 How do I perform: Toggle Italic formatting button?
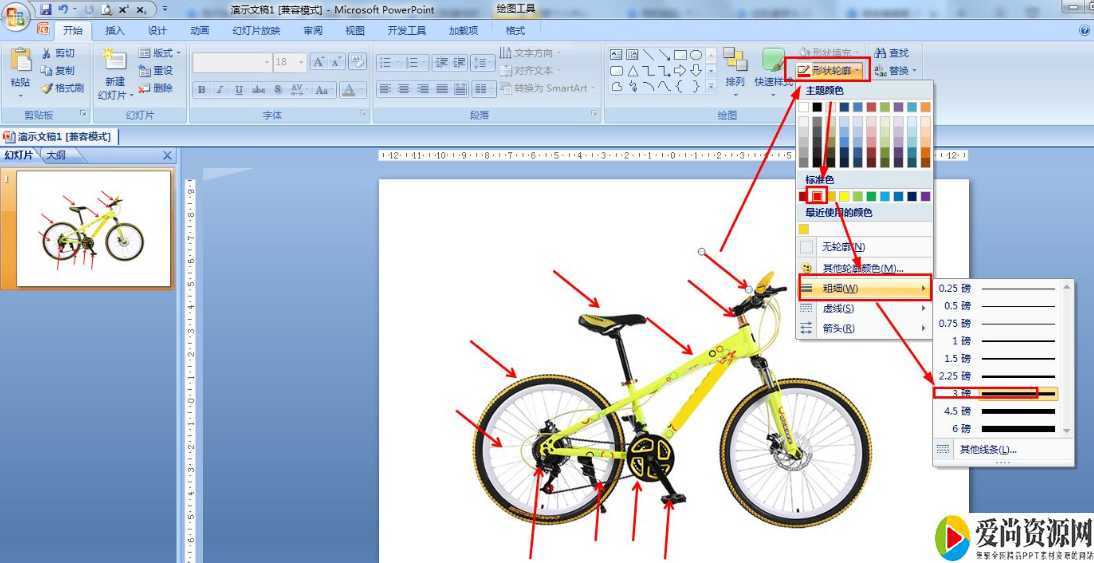click(220, 90)
